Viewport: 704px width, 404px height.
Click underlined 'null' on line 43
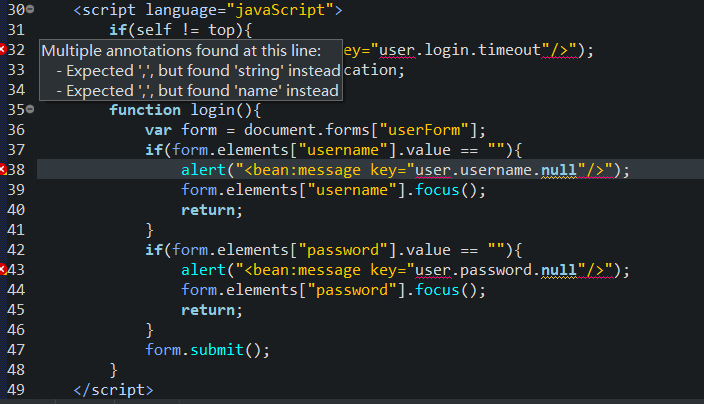coord(559,270)
